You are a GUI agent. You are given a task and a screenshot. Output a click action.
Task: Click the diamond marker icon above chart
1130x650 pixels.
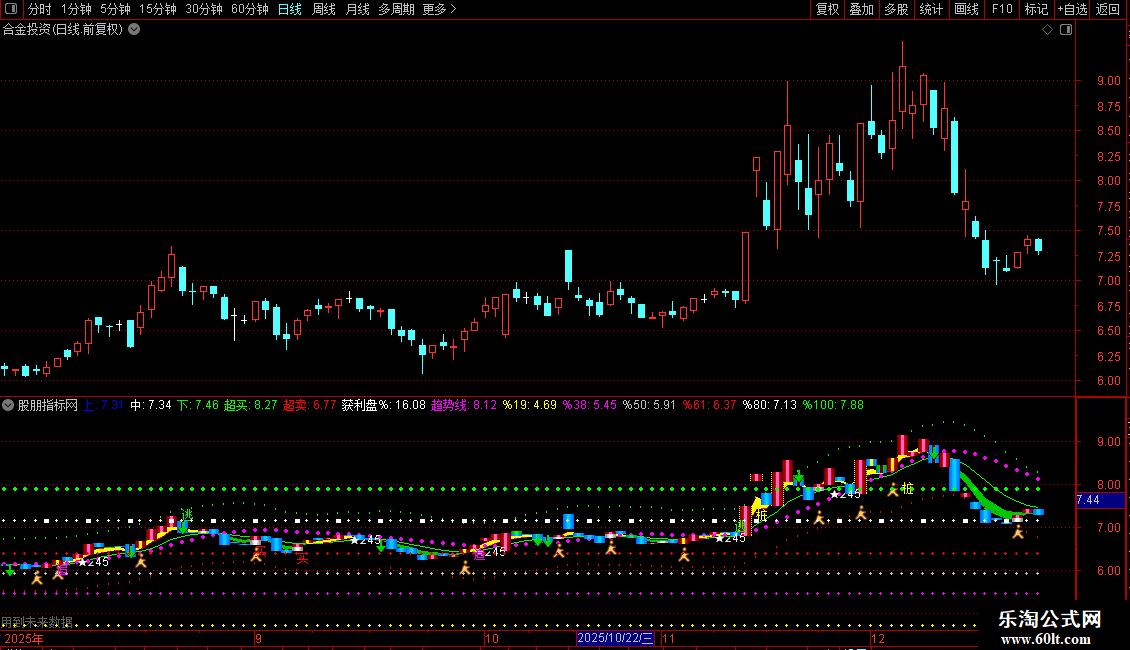tap(1047, 30)
